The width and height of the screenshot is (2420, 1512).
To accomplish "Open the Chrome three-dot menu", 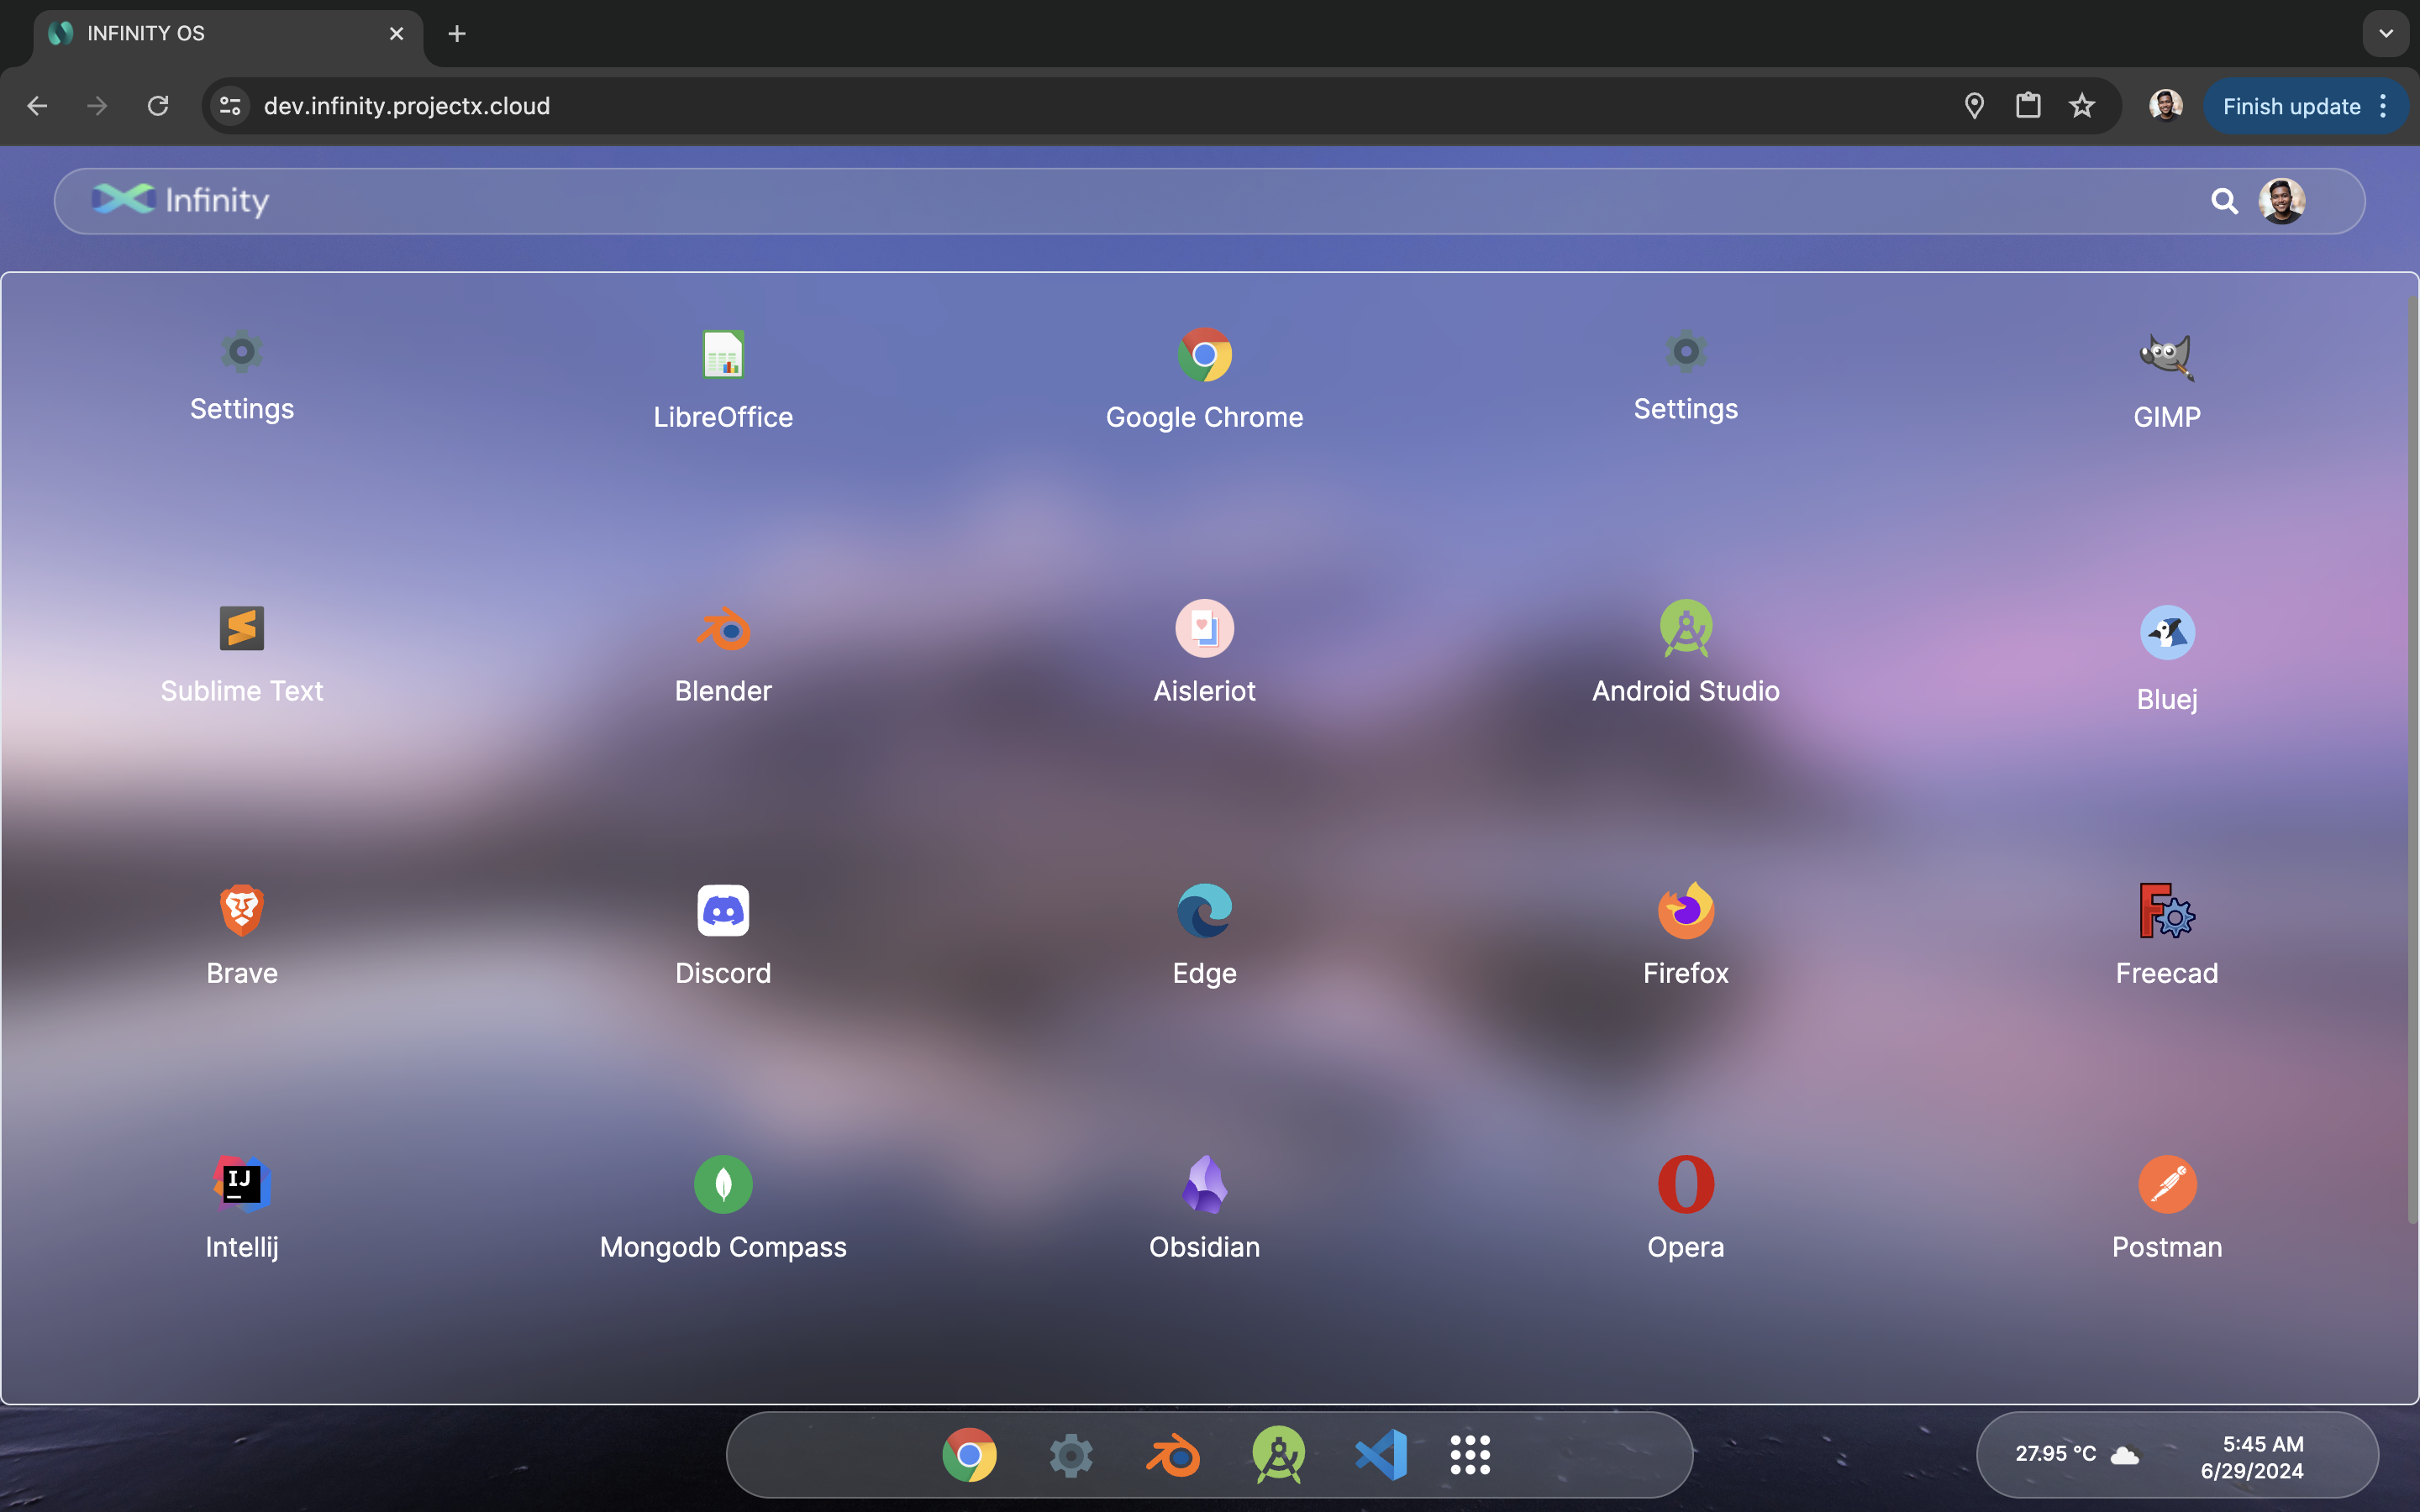I will point(2384,106).
